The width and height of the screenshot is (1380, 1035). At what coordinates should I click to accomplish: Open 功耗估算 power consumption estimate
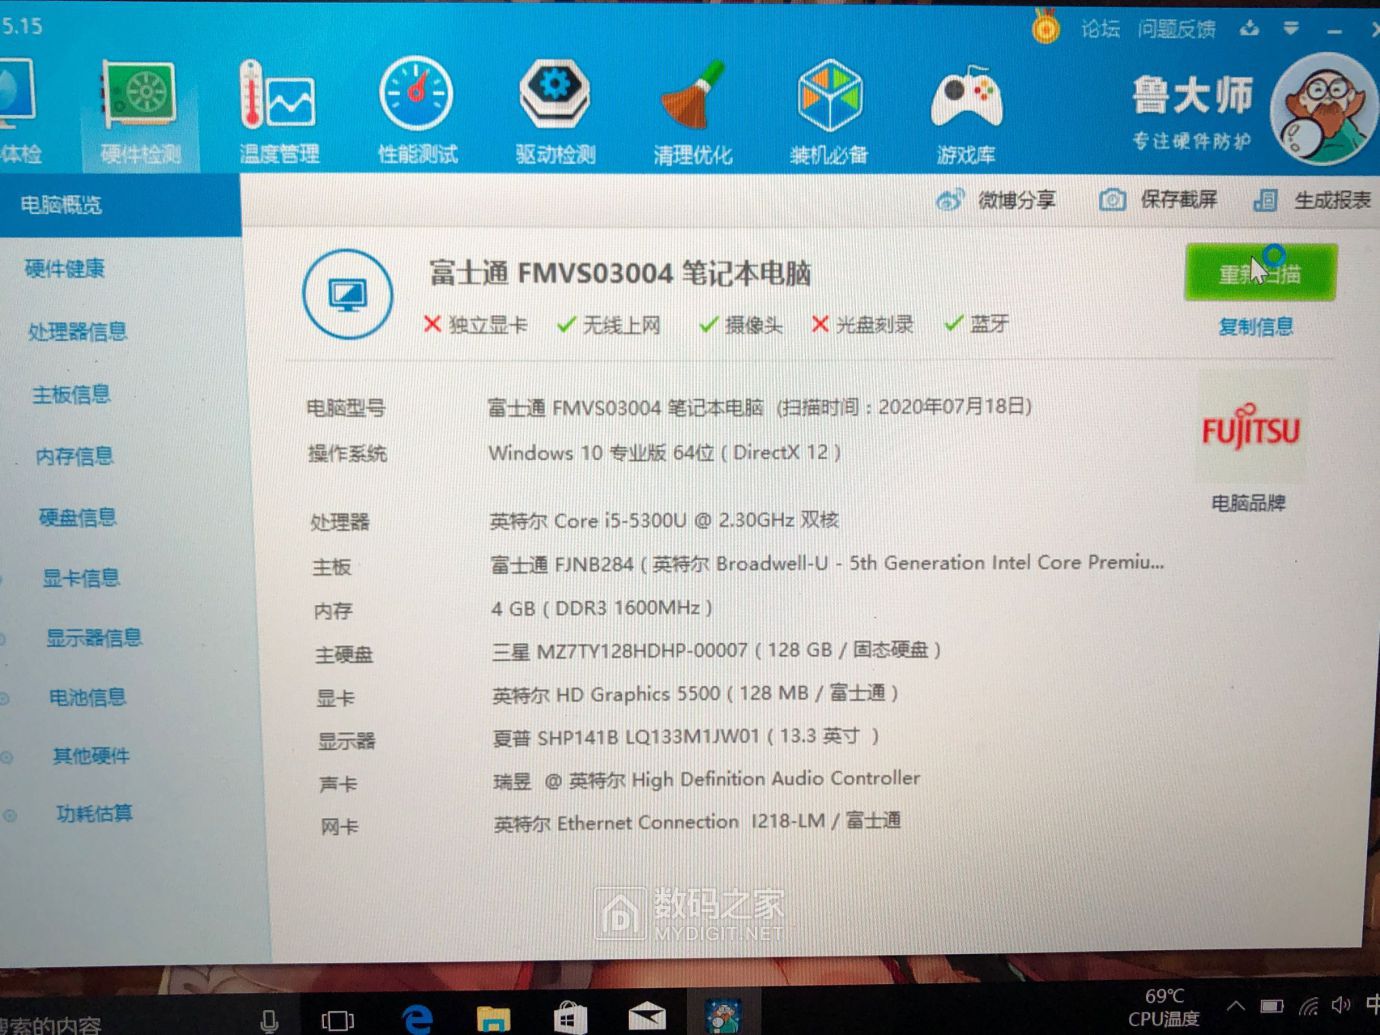[89, 814]
